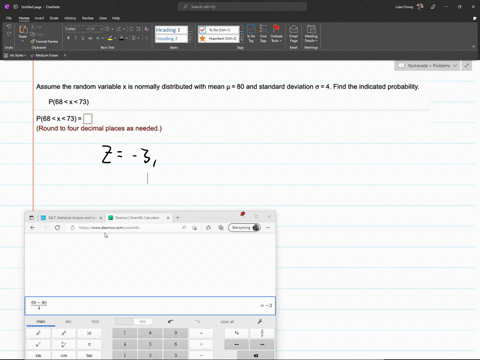The height and width of the screenshot is (360, 480).
Task: Open the bullet list dropdown arrow
Action: 112,29
